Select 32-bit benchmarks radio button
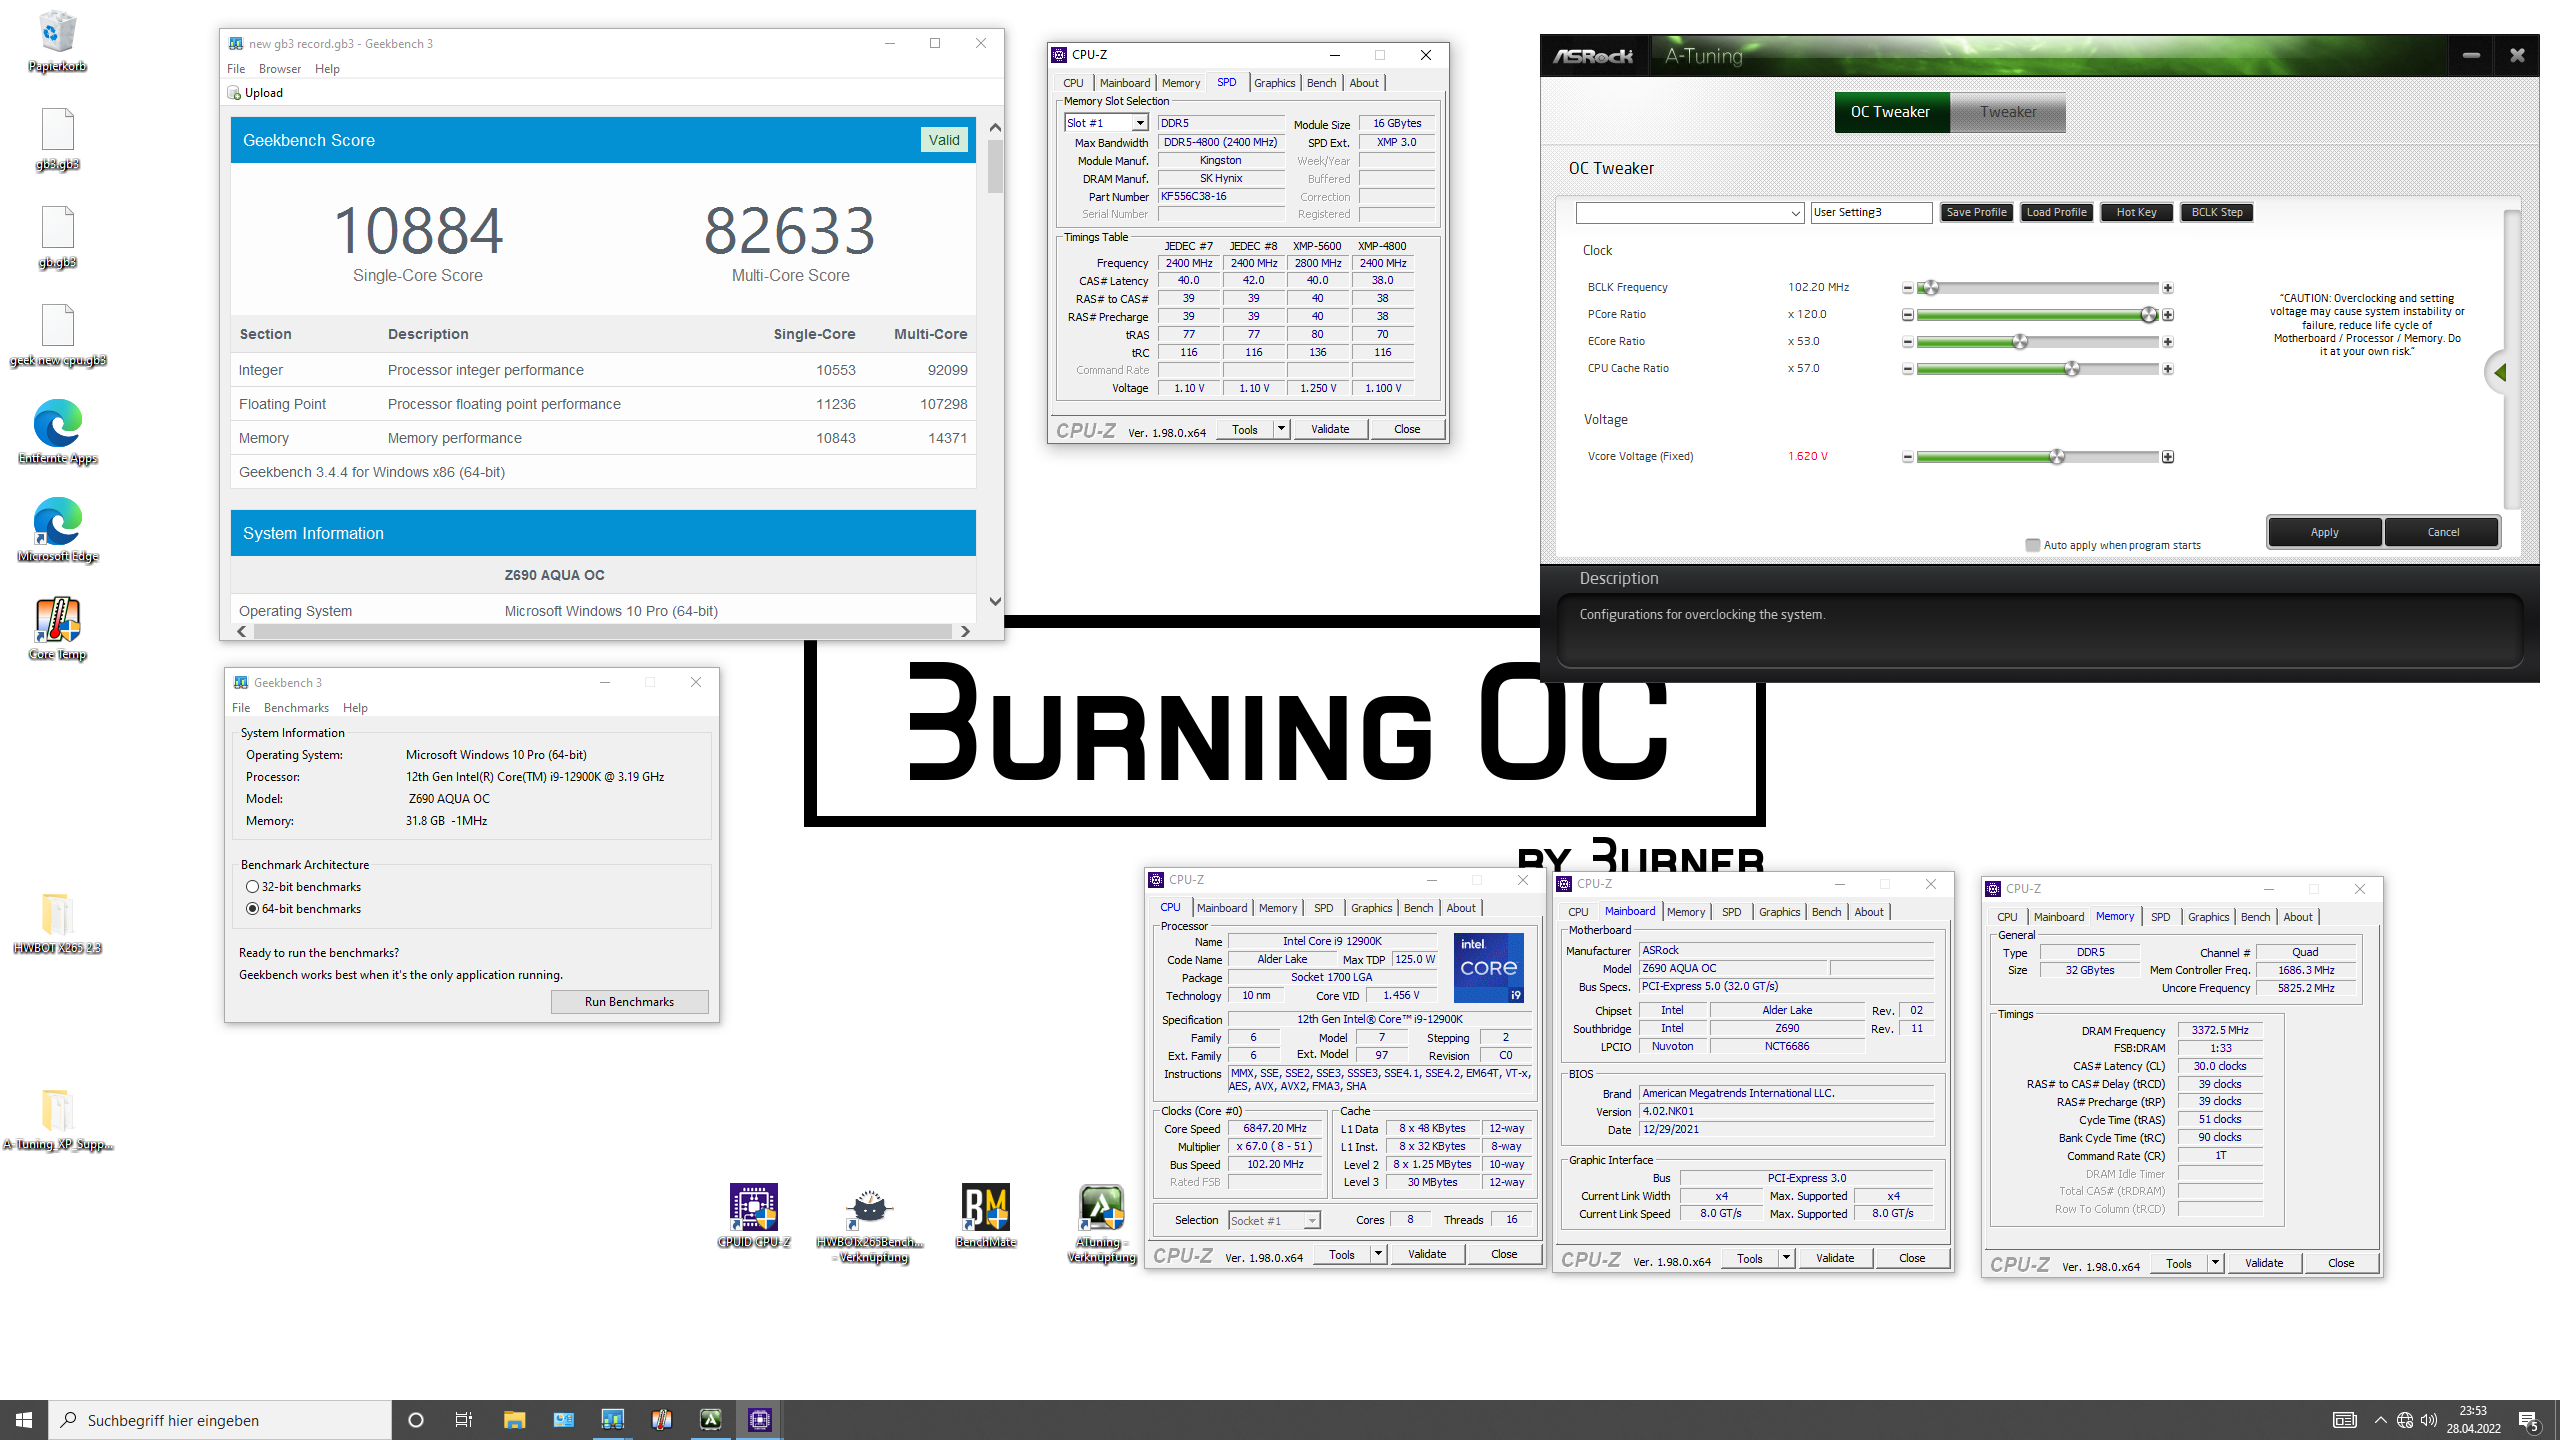This screenshot has height=1440, width=2560. [252, 887]
